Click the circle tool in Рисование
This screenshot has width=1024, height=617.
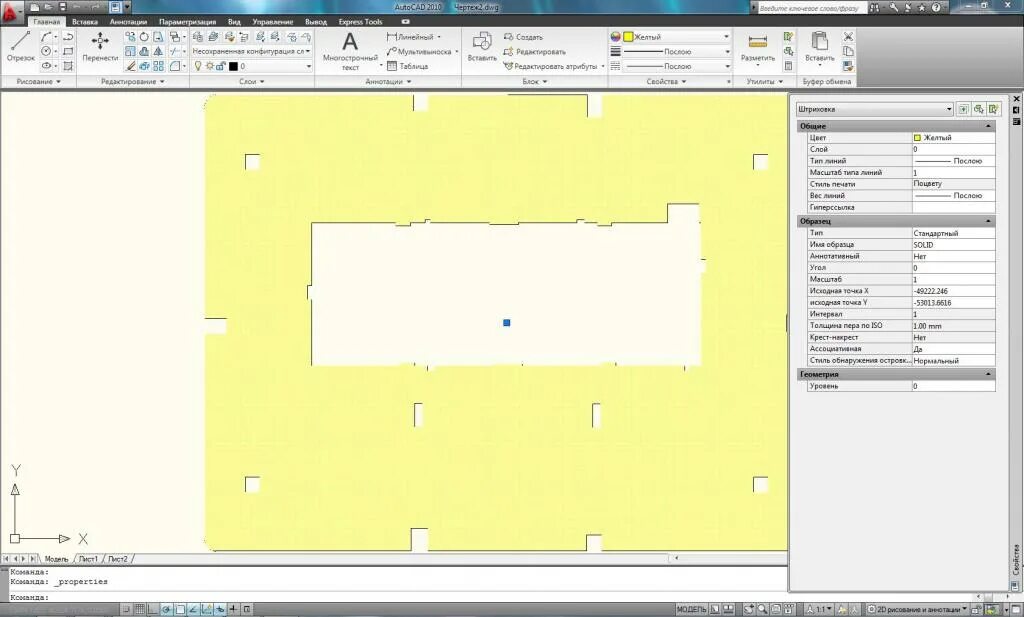(x=46, y=52)
